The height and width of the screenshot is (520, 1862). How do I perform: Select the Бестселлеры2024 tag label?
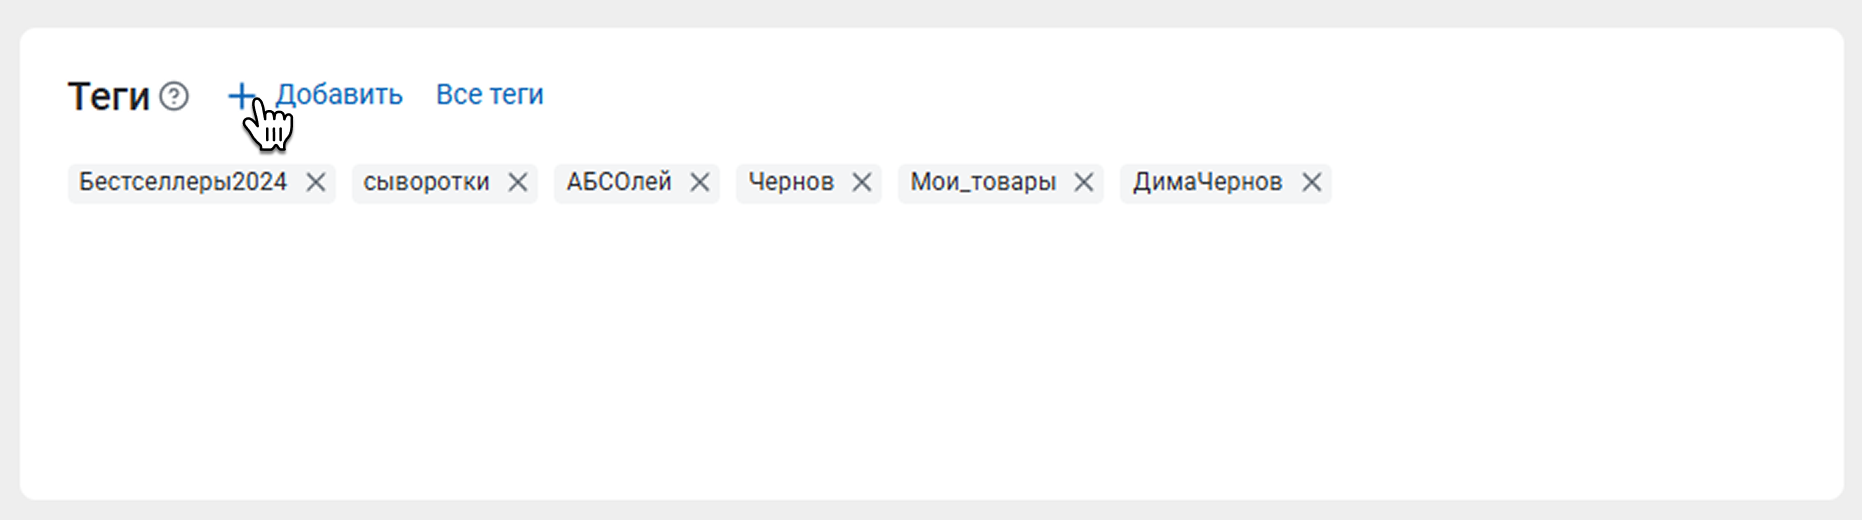183,182
